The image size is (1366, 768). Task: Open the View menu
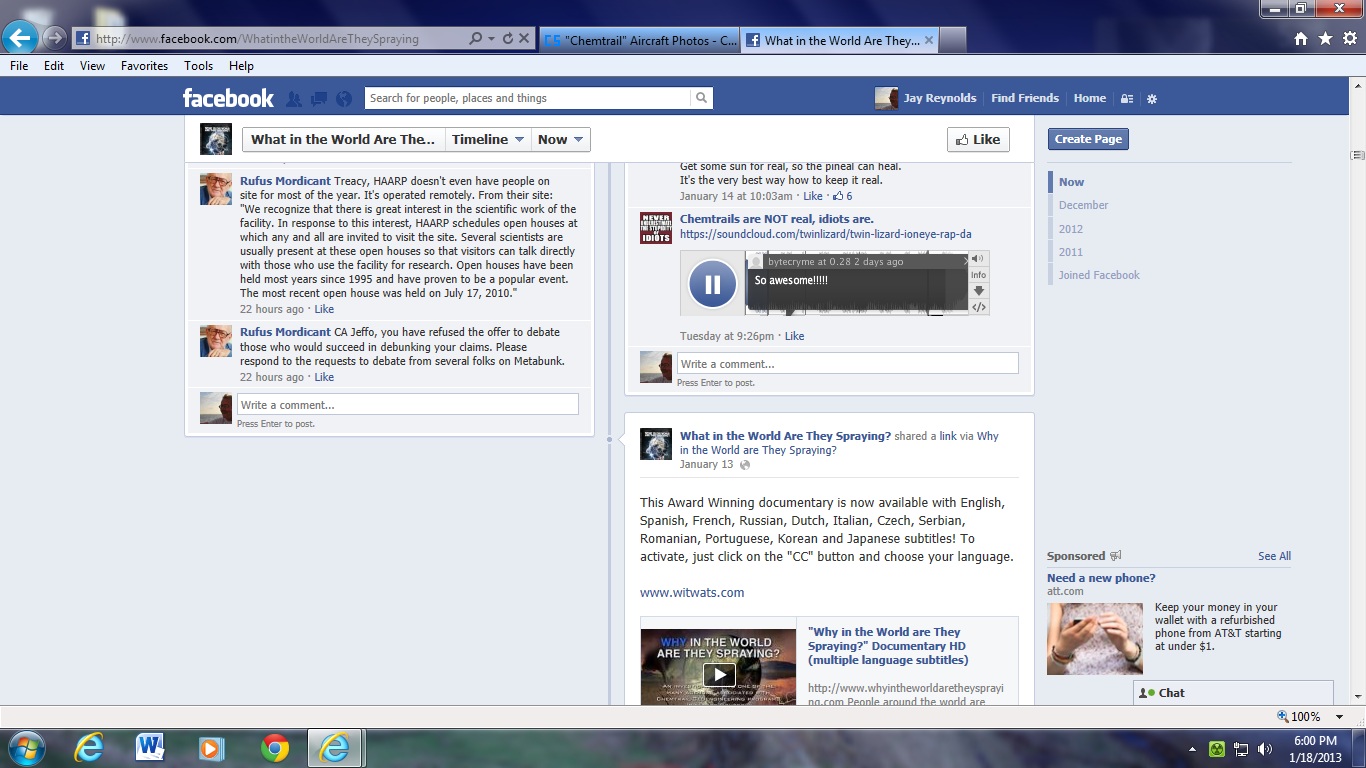click(x=93, y=66)
